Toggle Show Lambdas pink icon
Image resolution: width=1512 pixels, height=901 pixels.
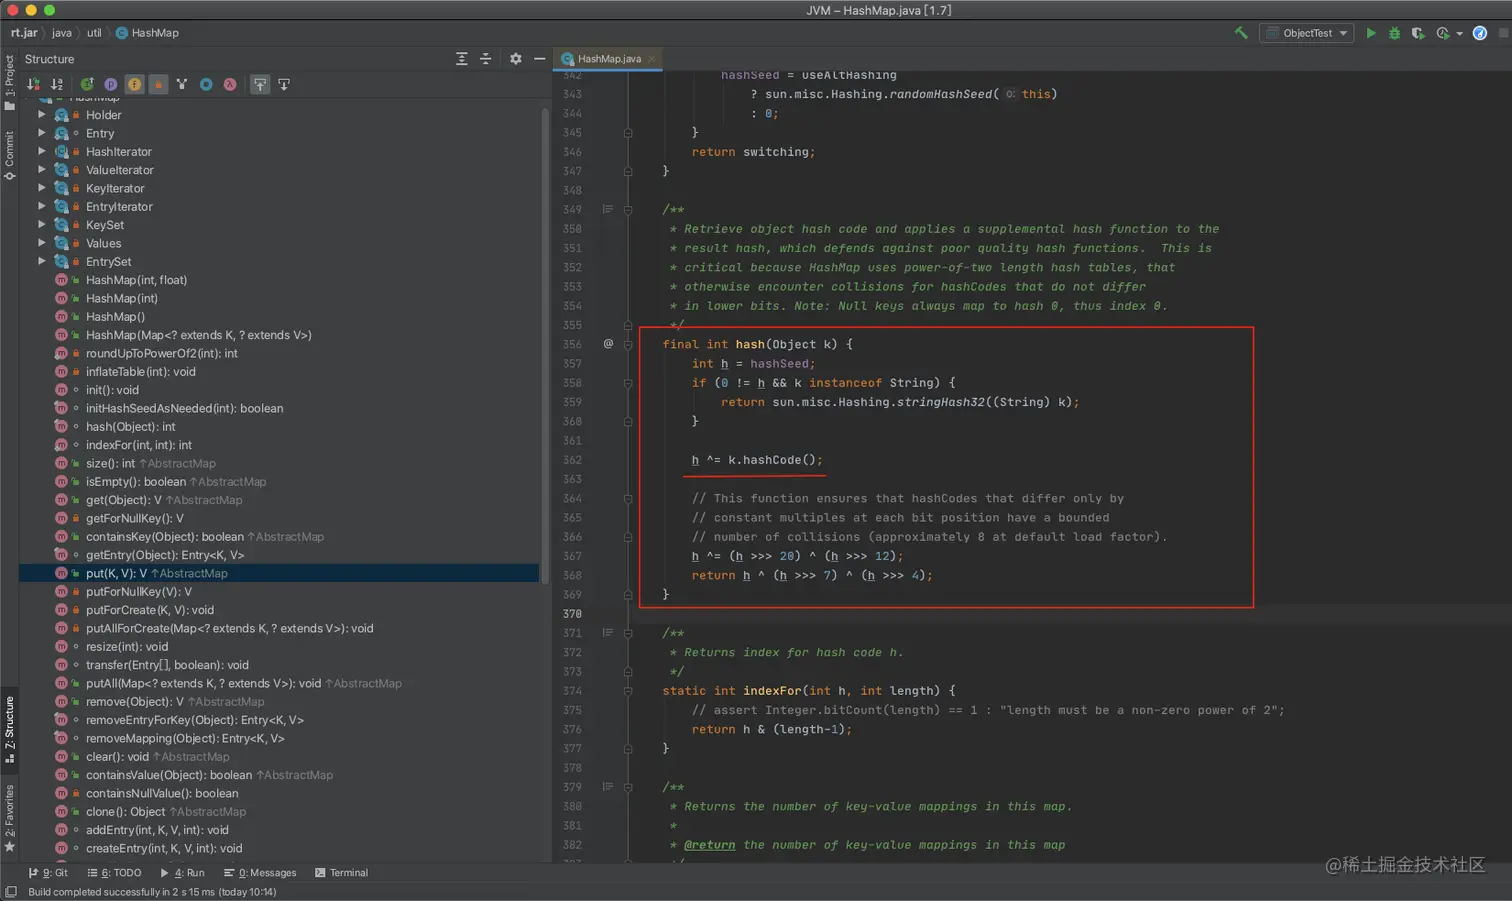coord(230,84)
